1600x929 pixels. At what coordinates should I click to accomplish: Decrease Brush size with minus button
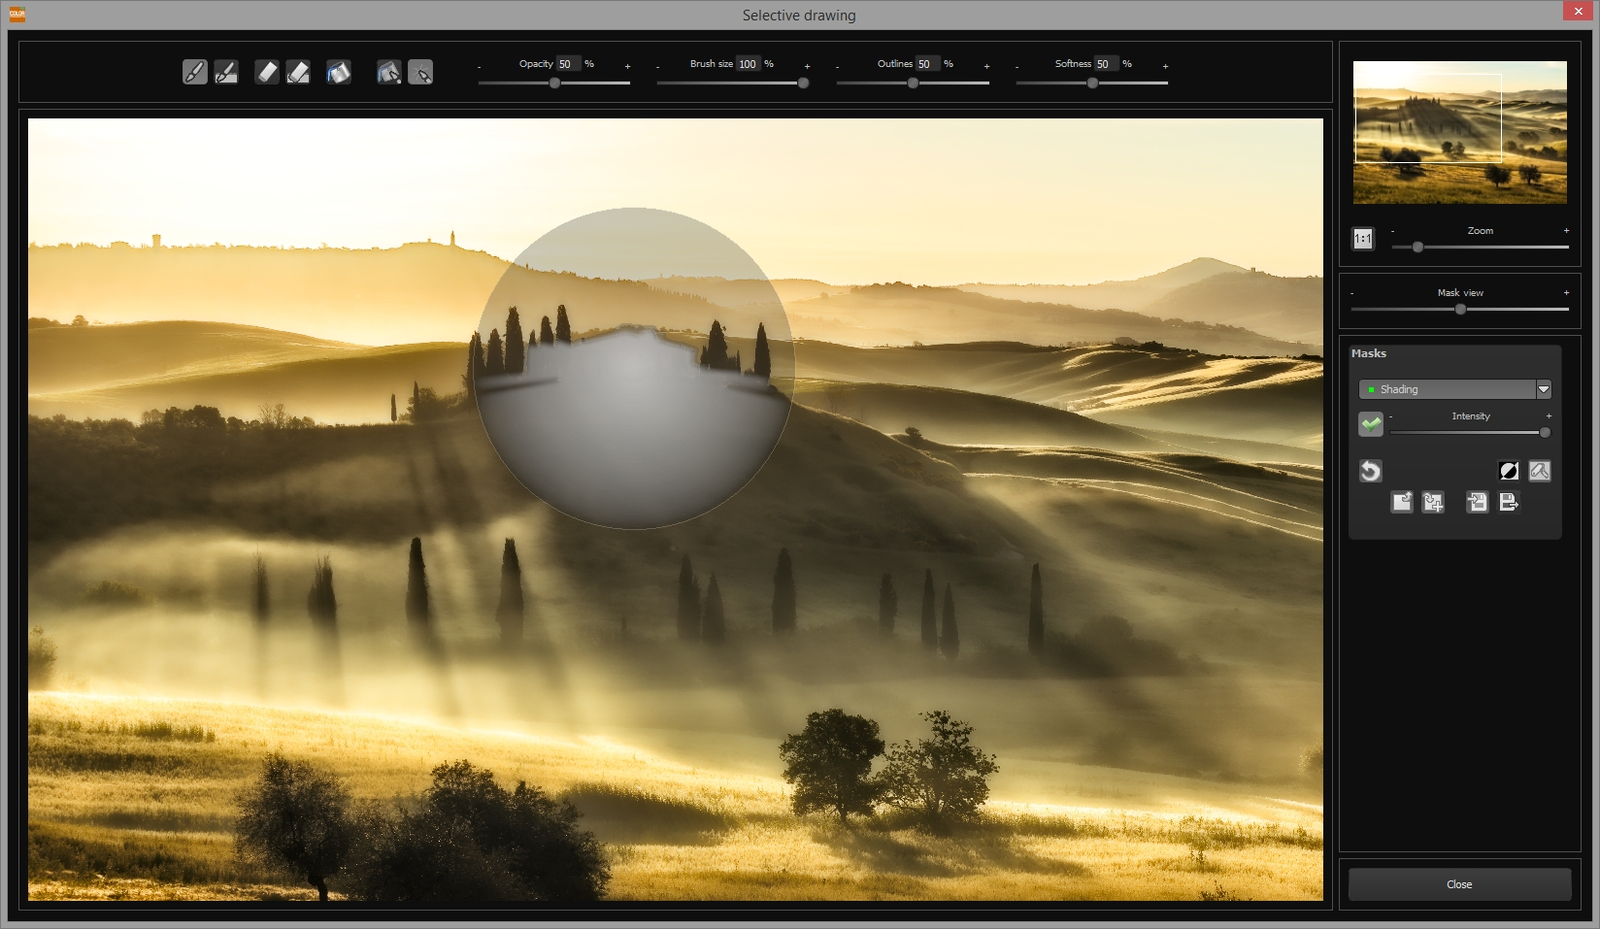[x=658, y=66]
